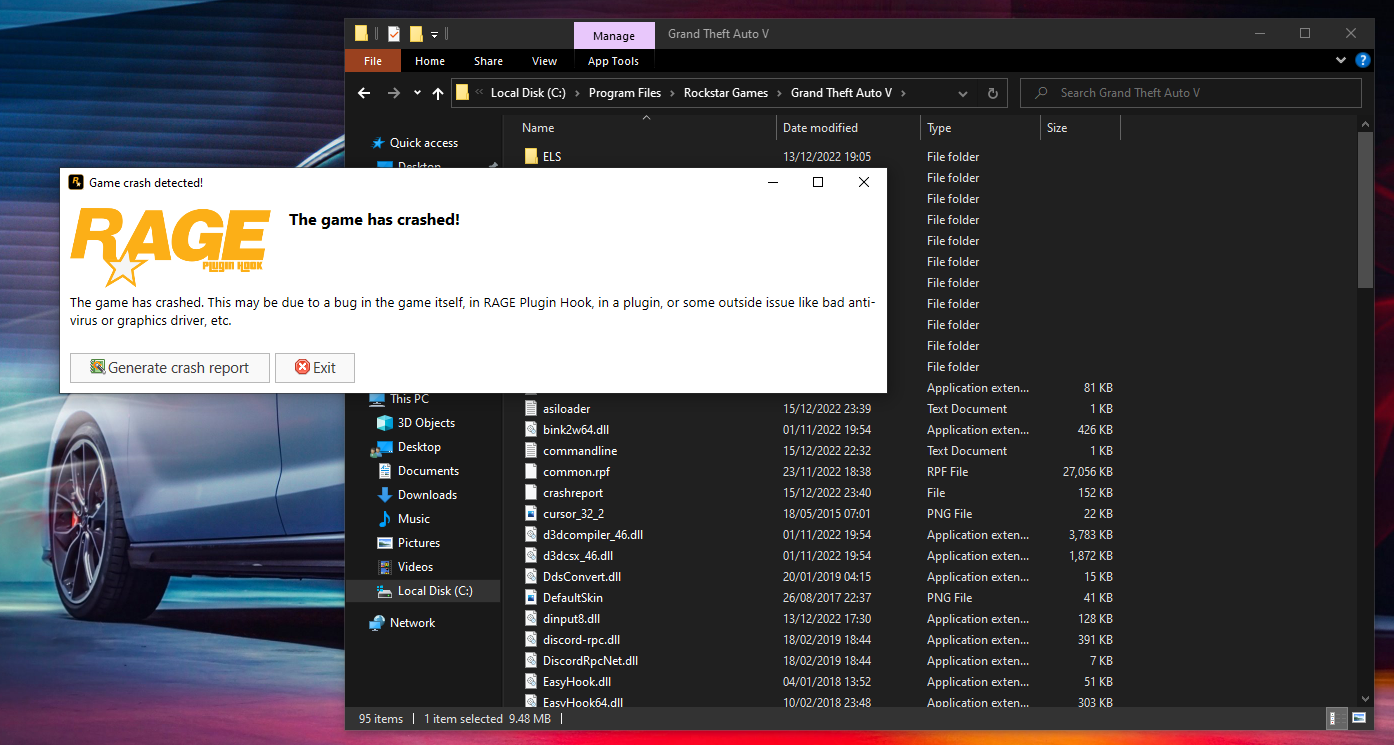
Task: Open Customize Quick Access Toolbar dropdown
Action: click(435, 35)
